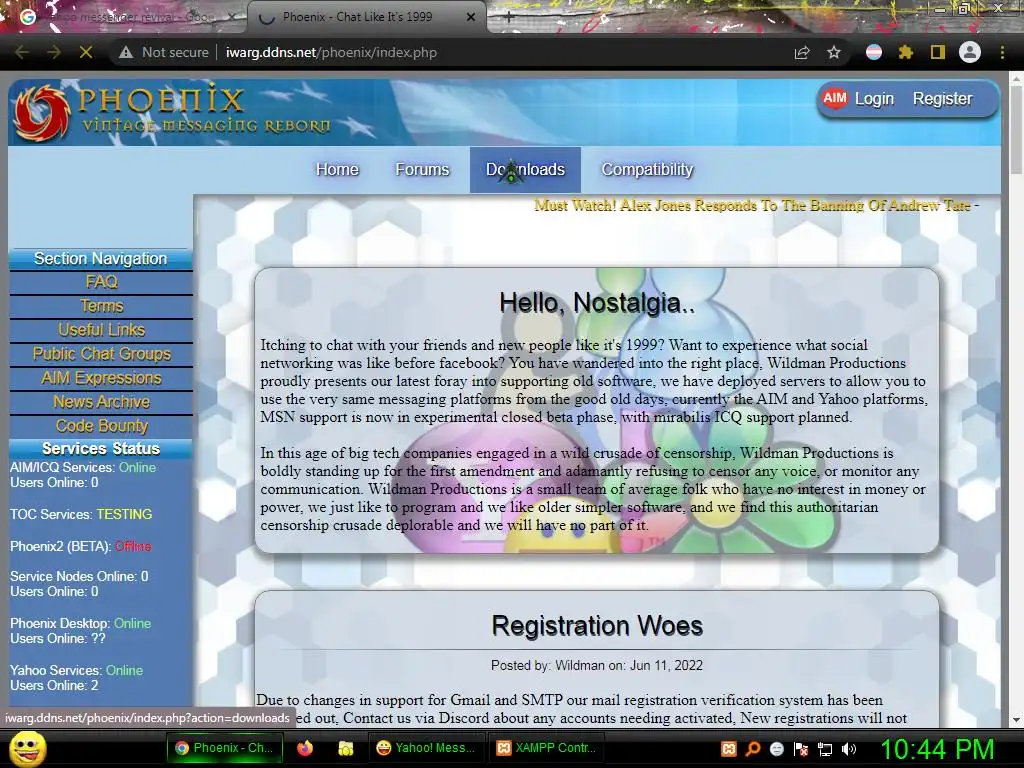Screen dimensions: 1024x768
Task: Open FAQ in Section Navigation
Action: [101, 282]
